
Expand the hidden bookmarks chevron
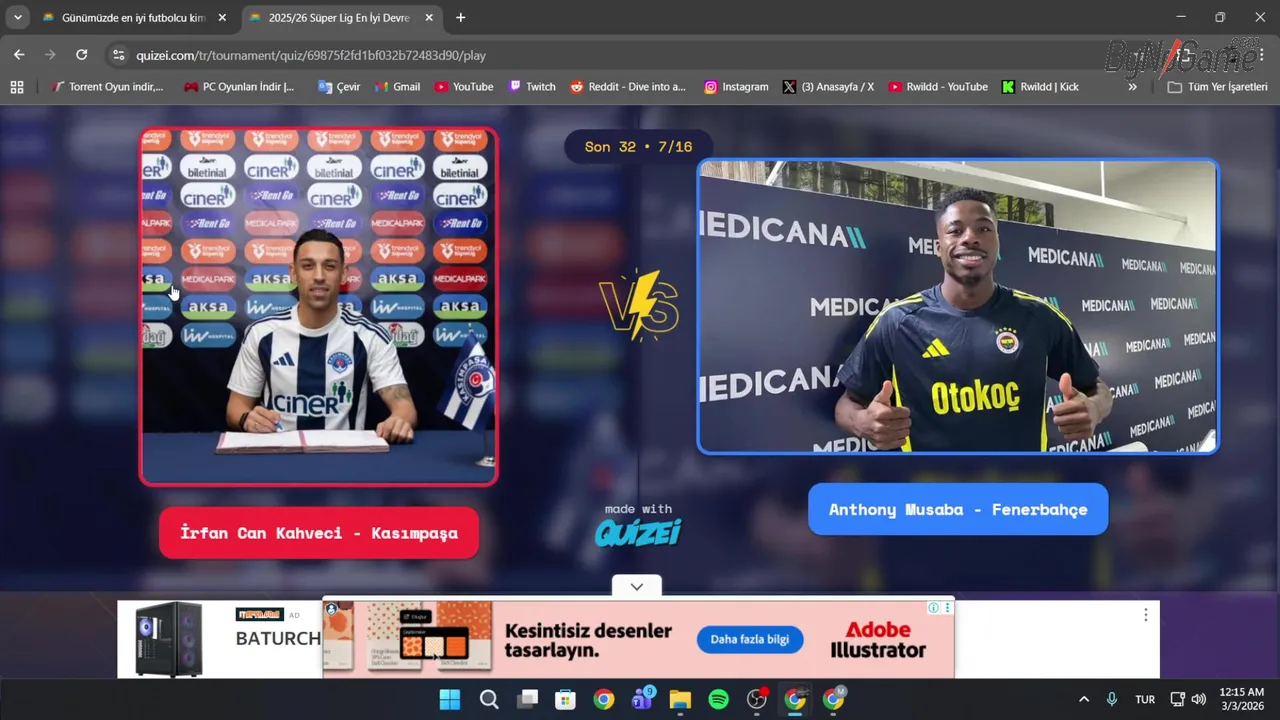click(x=1132, y=87)
